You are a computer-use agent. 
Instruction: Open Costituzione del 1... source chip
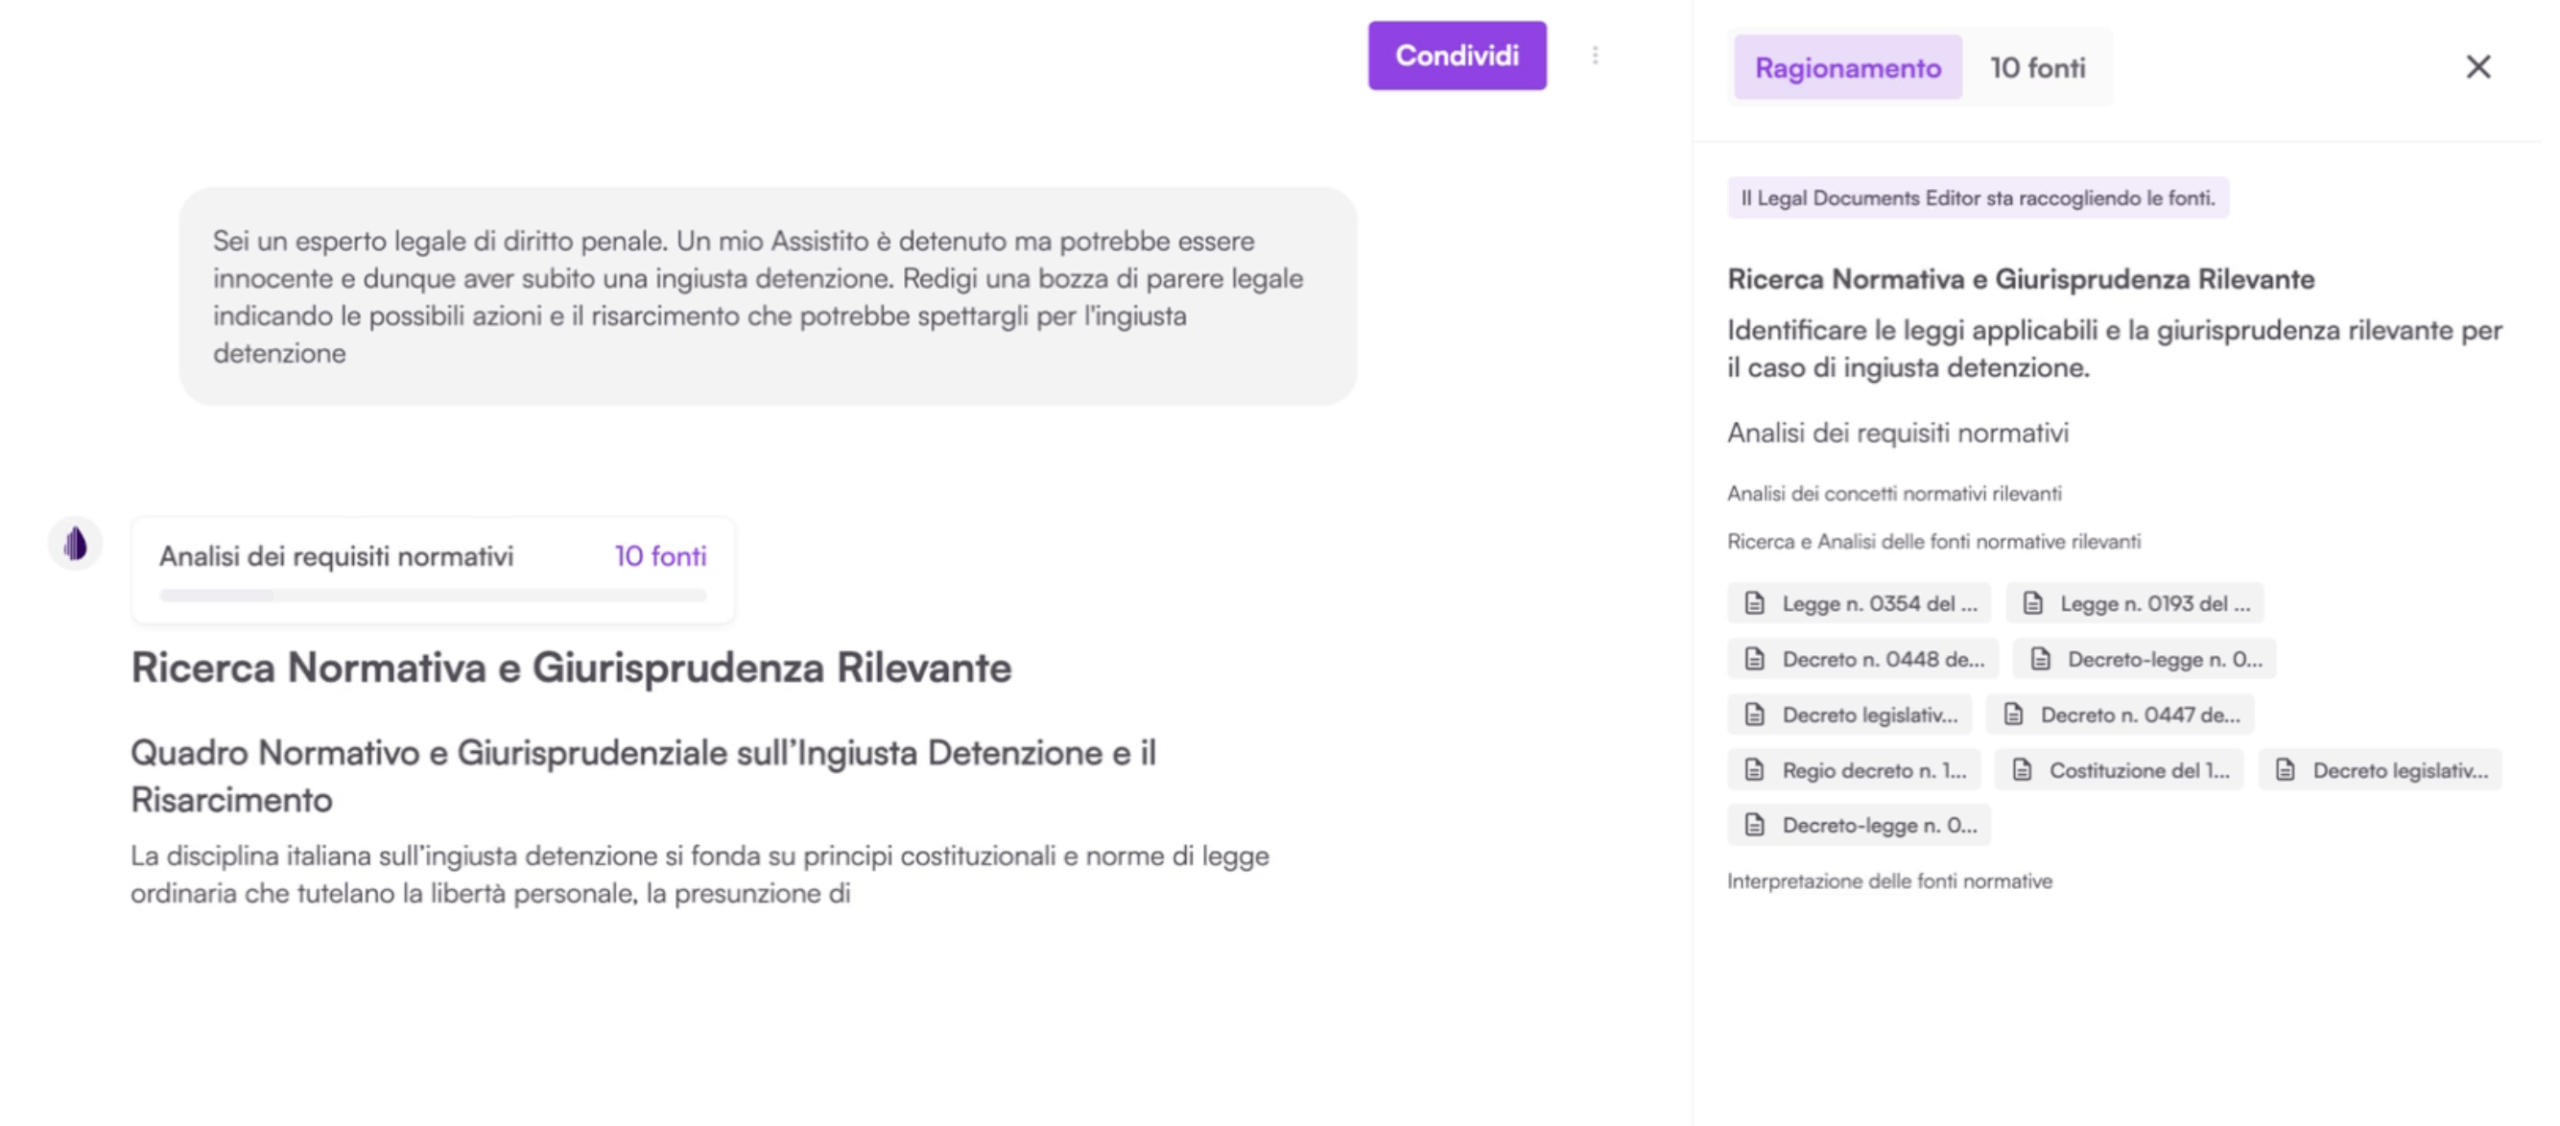click(2118, 770)
